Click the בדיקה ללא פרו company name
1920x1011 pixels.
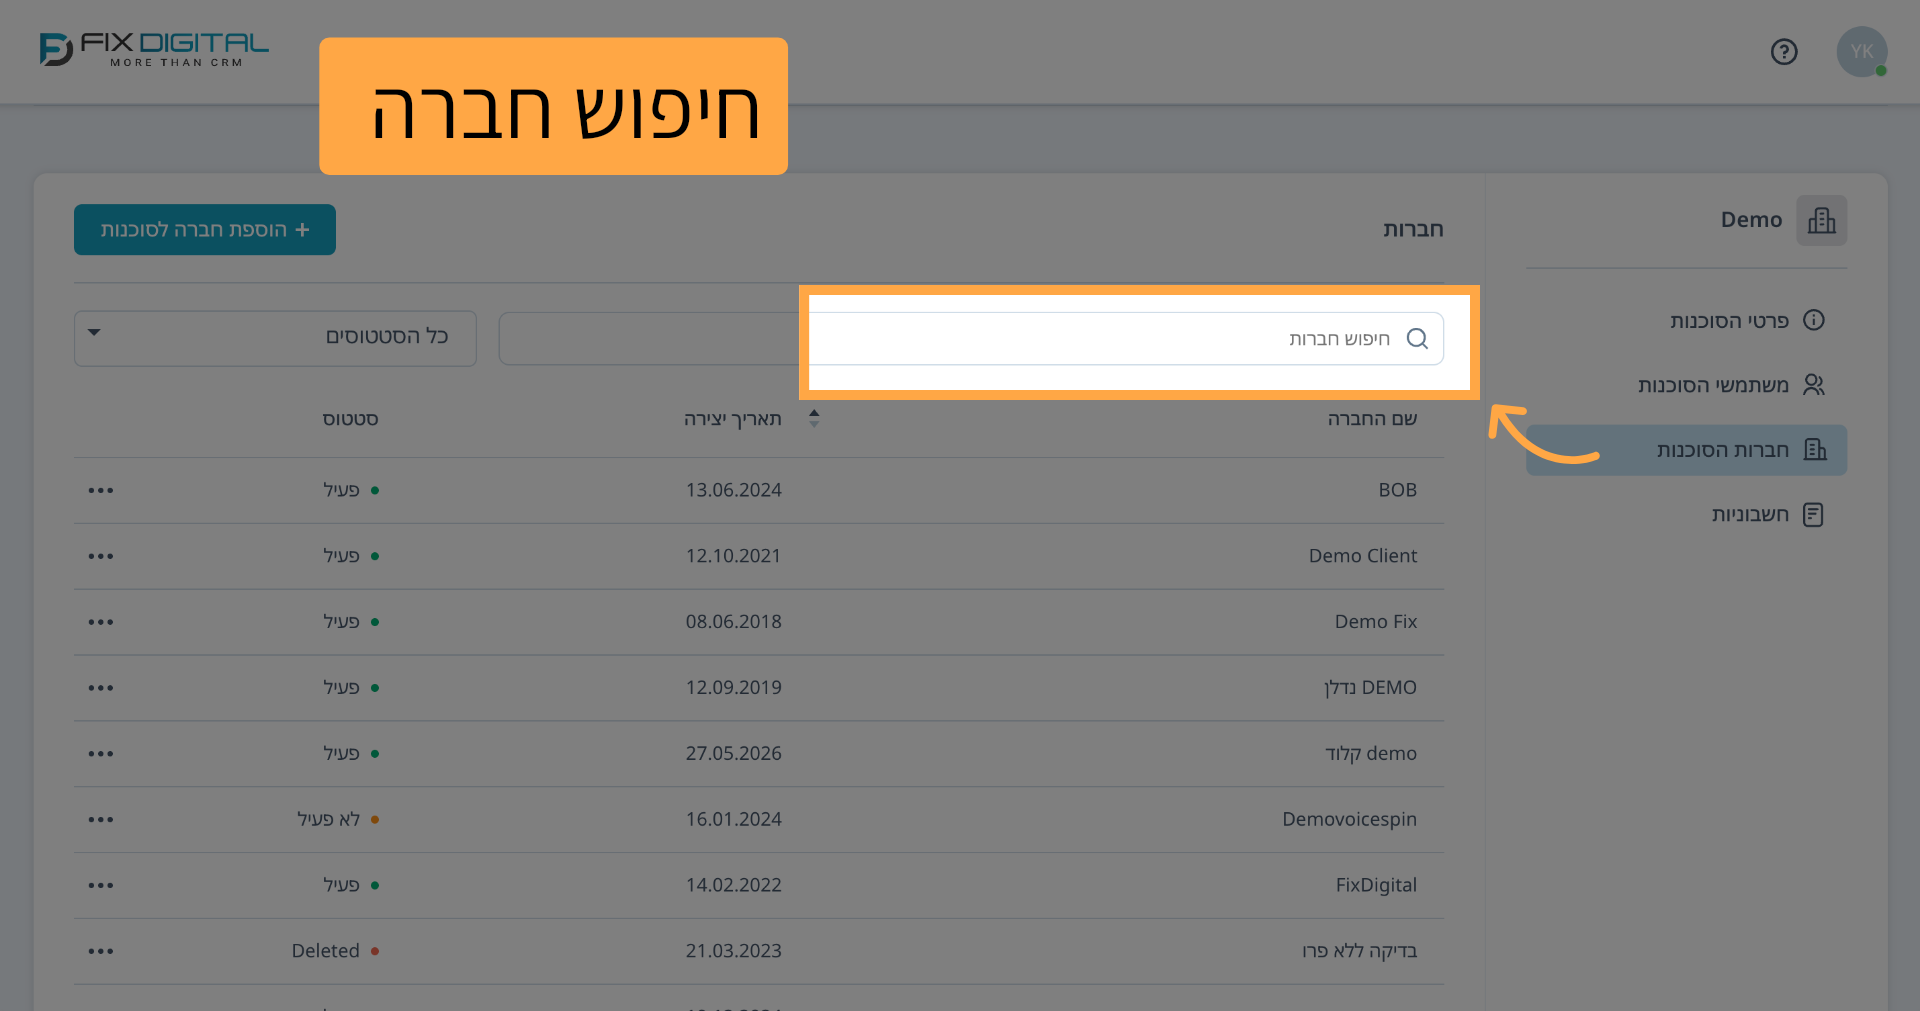tap(1359, 951)
